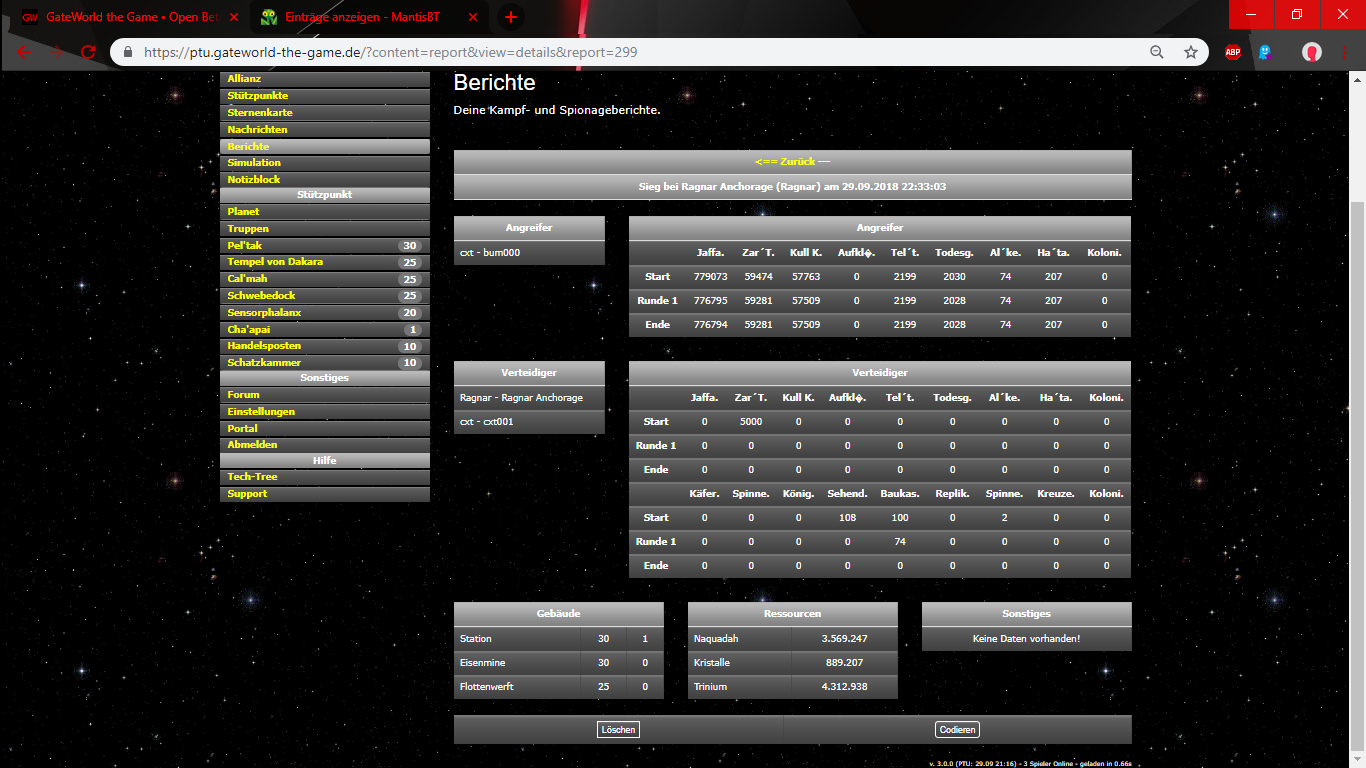The image size is (1366, 768).
Task: Bookmark this page with the star icon
Action: [1190, 52]
